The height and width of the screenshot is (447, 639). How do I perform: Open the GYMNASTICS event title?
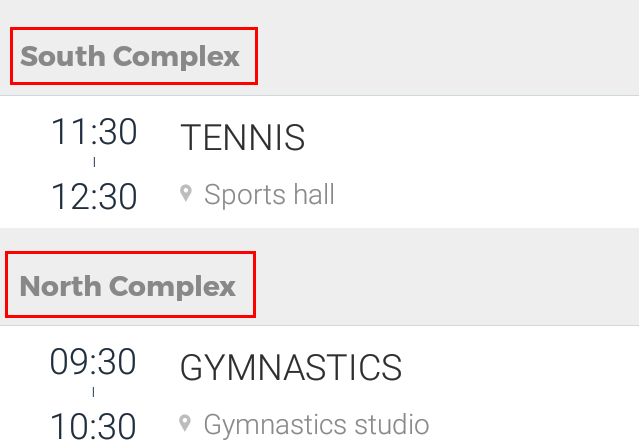coord(291,368)
